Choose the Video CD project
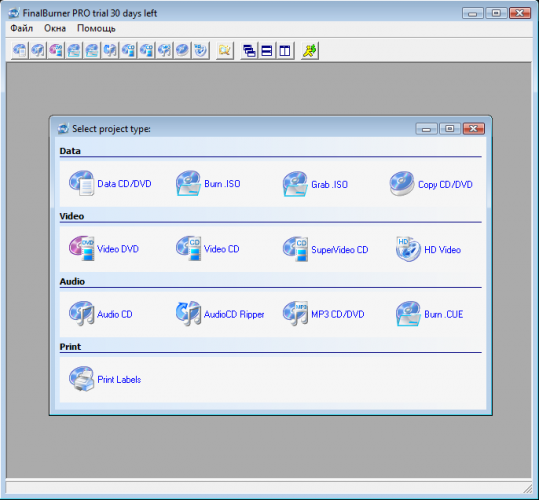The image size is (539, 500). coord(207,249)
